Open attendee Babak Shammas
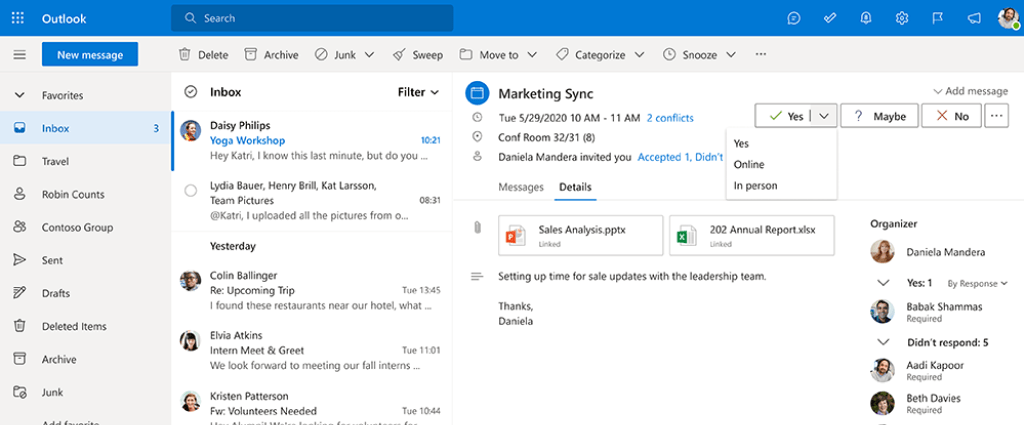This screenshot has width=1024, height=425. (927, 312)
